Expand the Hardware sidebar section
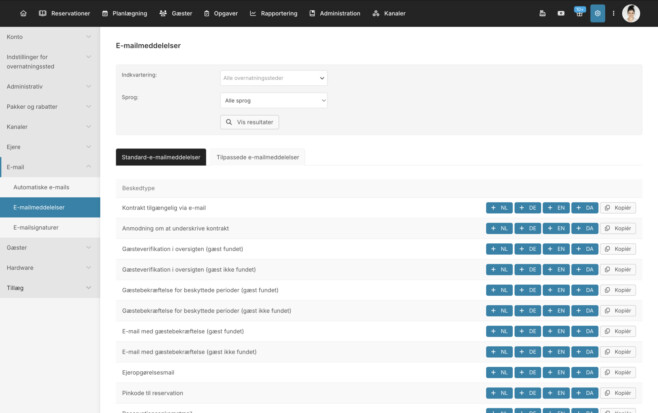Viewport: 658px width, 413px height. click(x=50, y=268)
